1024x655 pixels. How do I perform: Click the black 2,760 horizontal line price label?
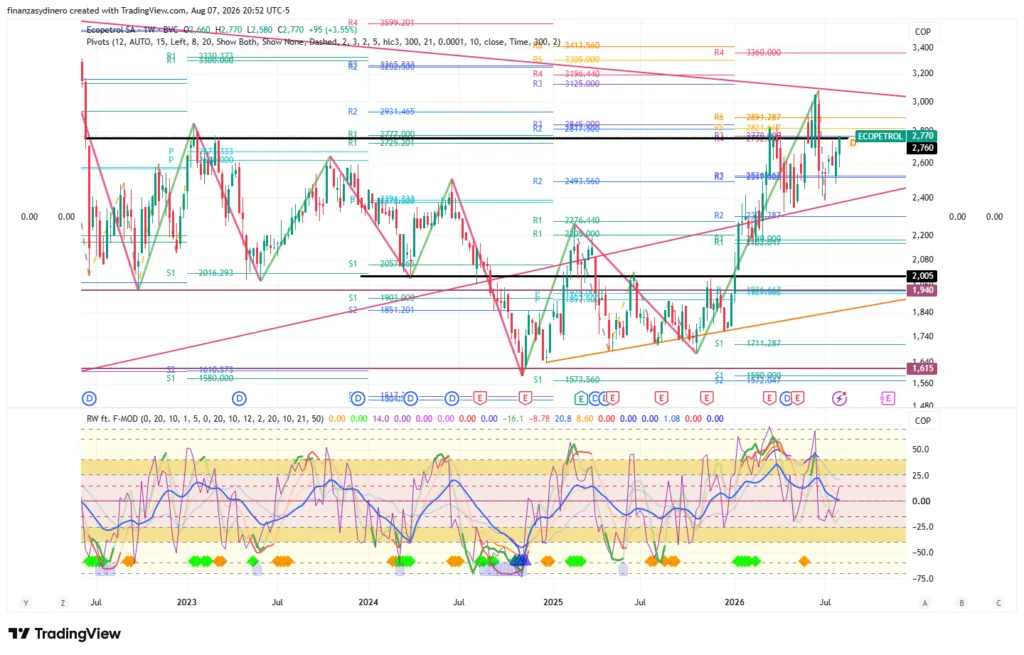tap(923, 148)
